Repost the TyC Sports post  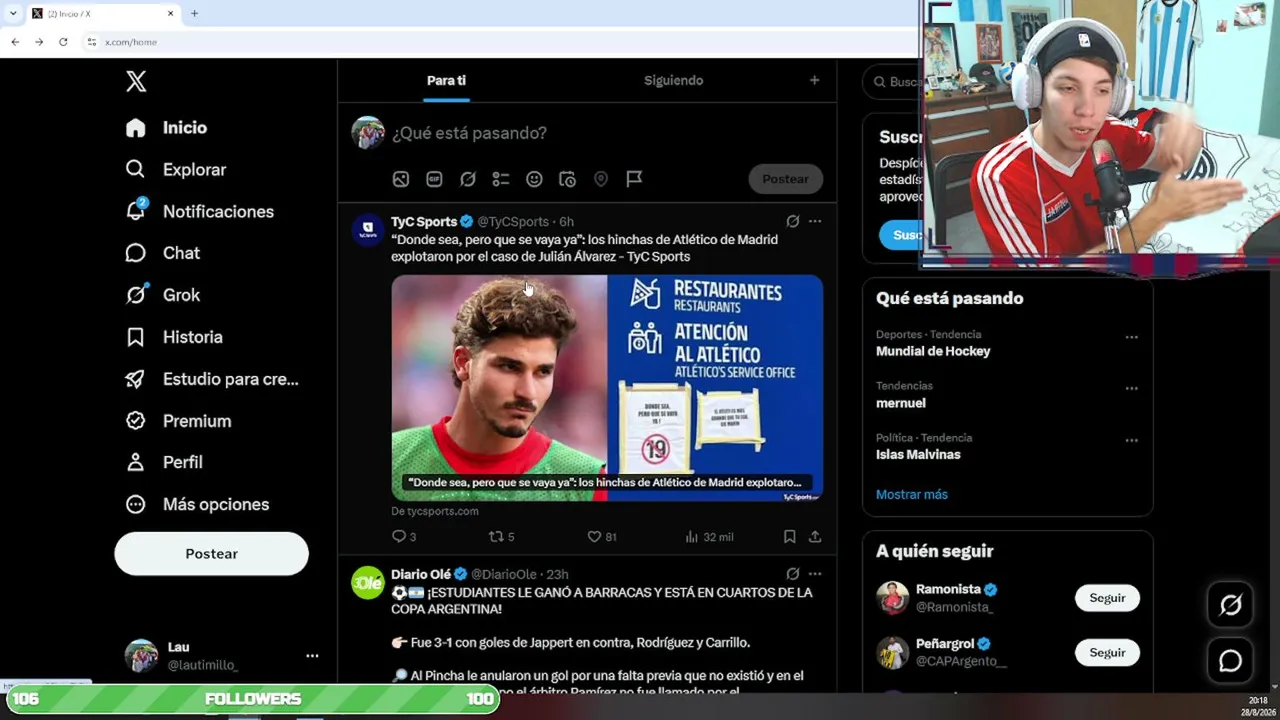point(501,537)
